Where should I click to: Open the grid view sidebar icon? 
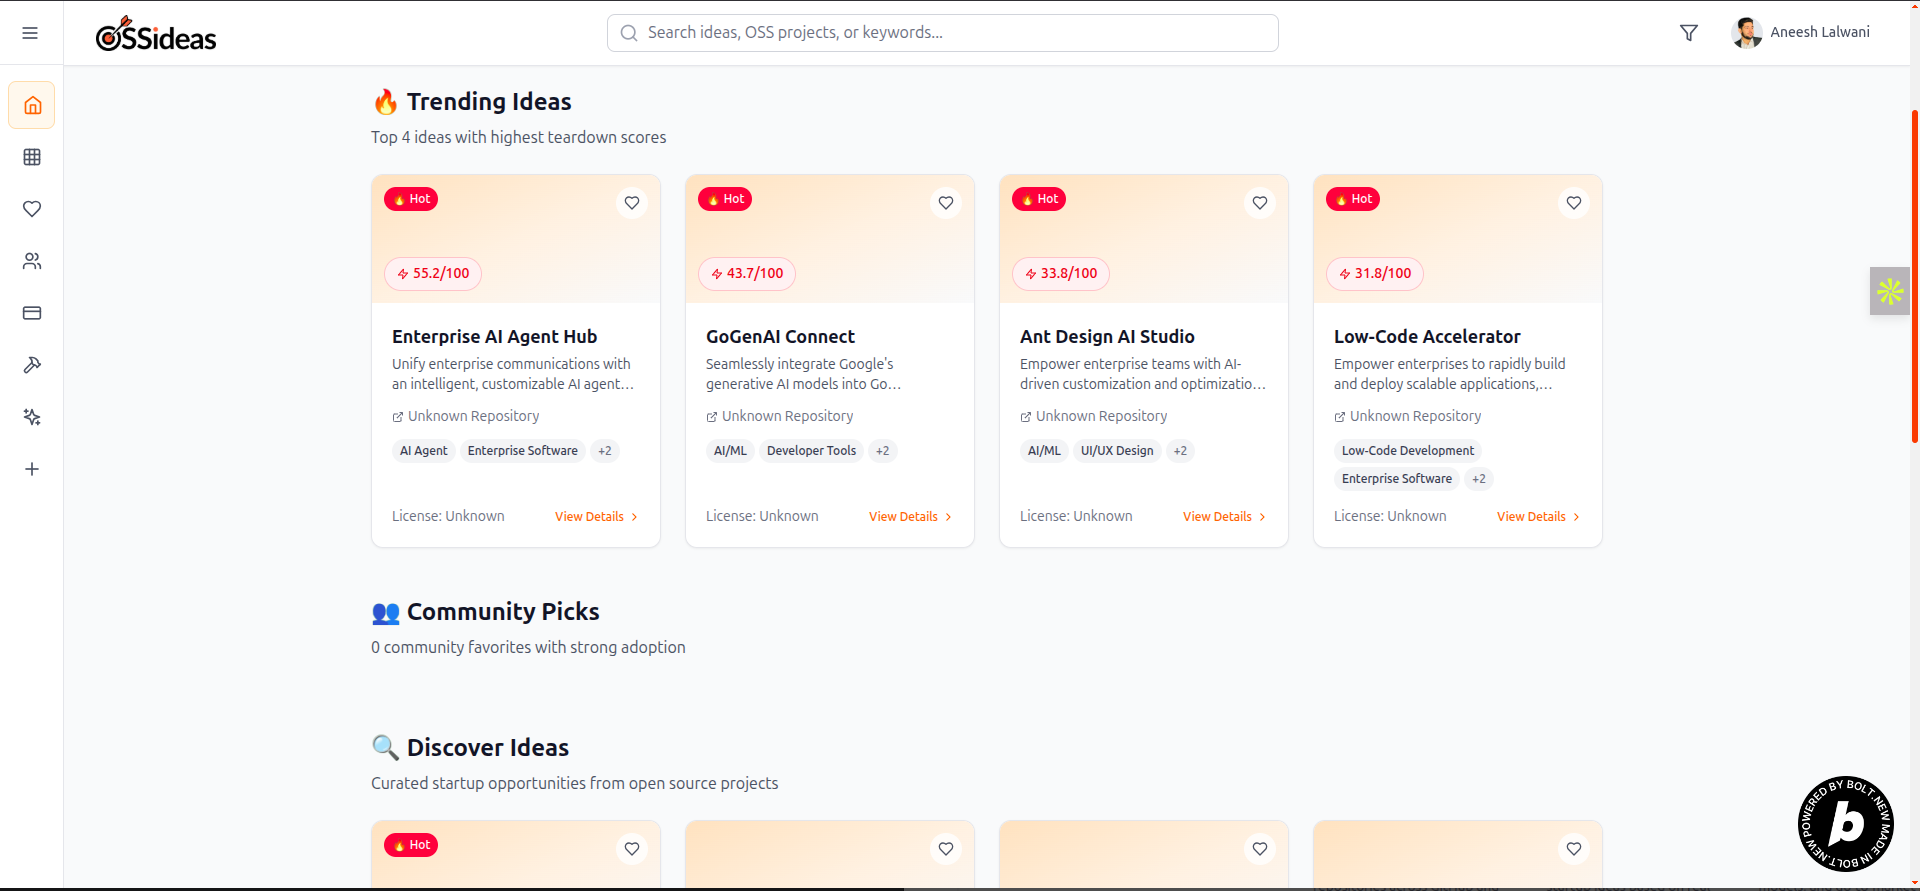(x=32, y=157)
